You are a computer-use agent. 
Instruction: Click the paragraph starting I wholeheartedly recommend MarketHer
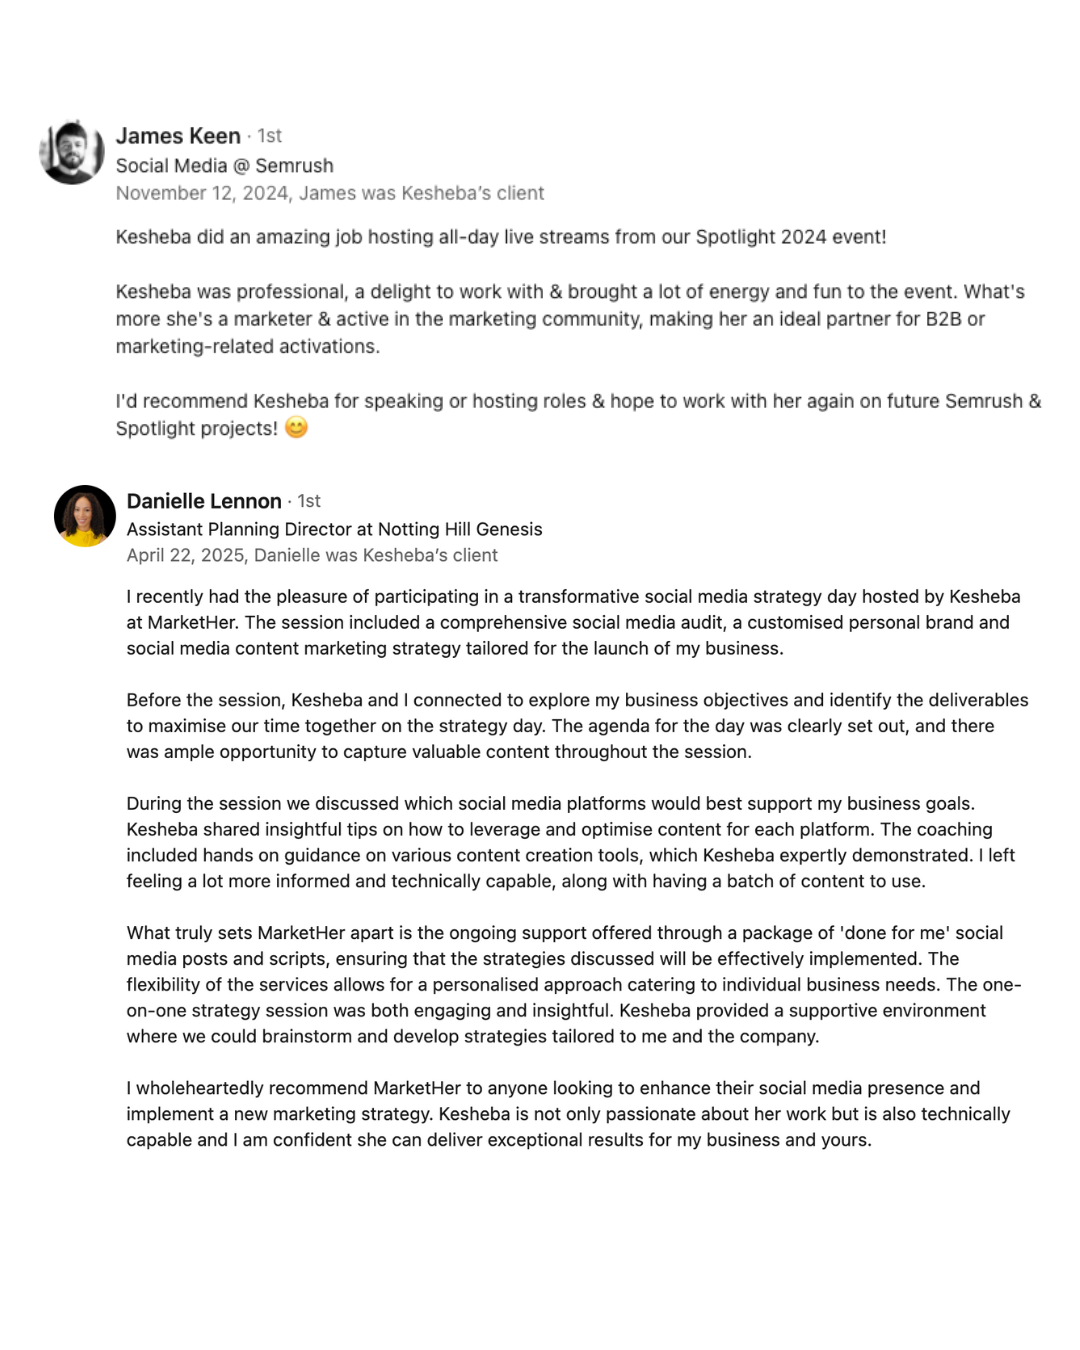pos(569,1114)
